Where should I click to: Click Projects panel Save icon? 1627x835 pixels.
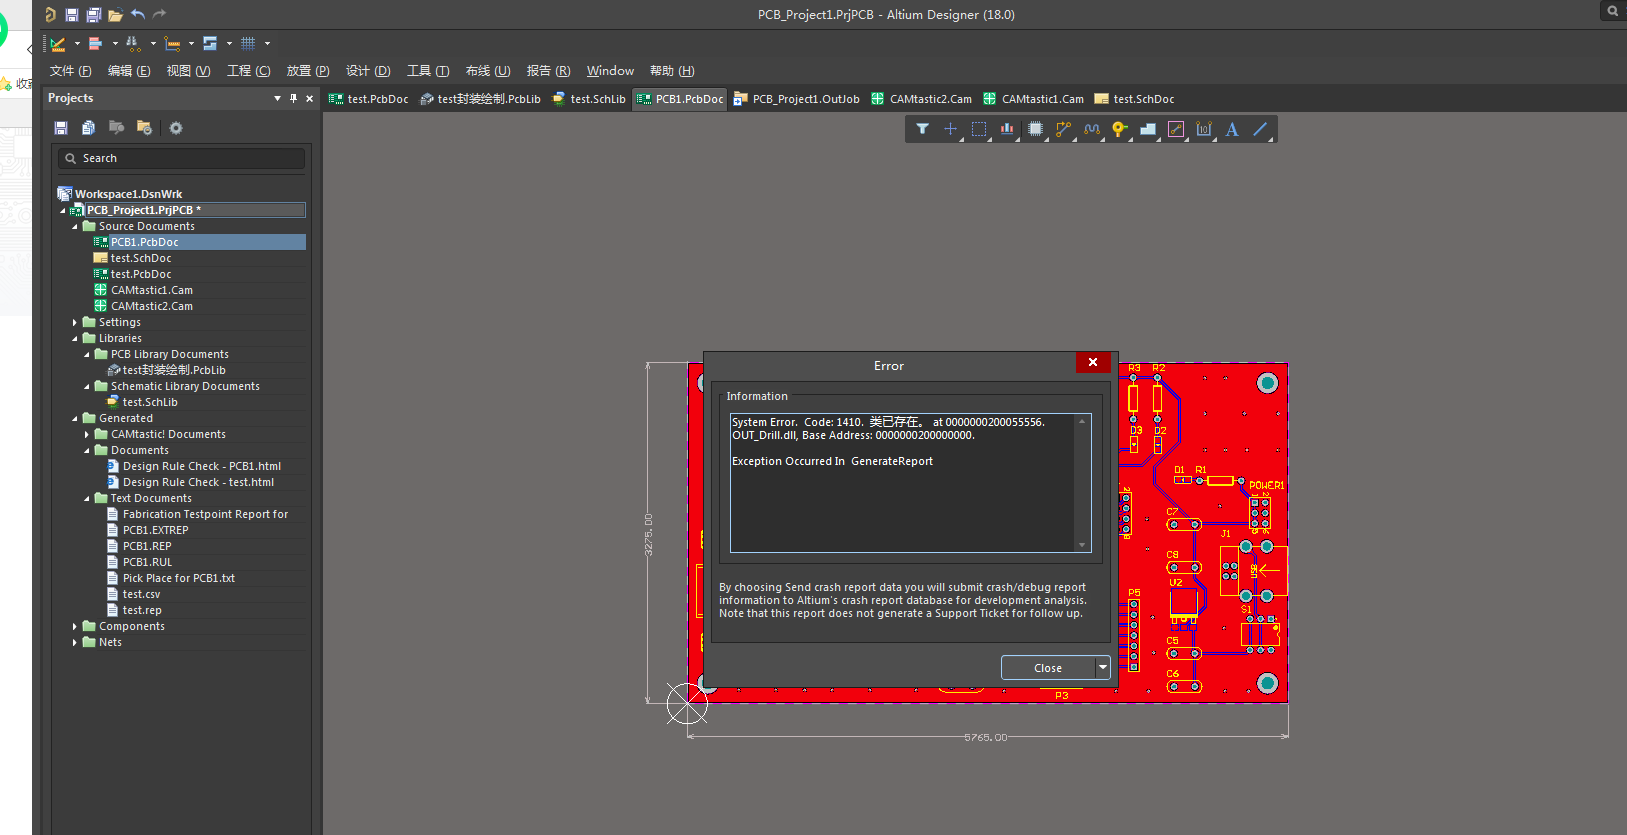[61, 128]
